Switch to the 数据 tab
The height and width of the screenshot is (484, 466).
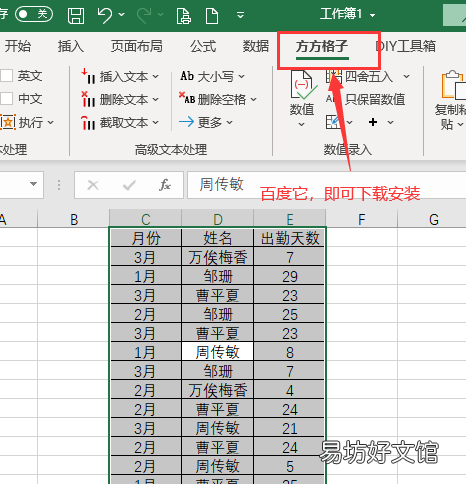point(256,46)
